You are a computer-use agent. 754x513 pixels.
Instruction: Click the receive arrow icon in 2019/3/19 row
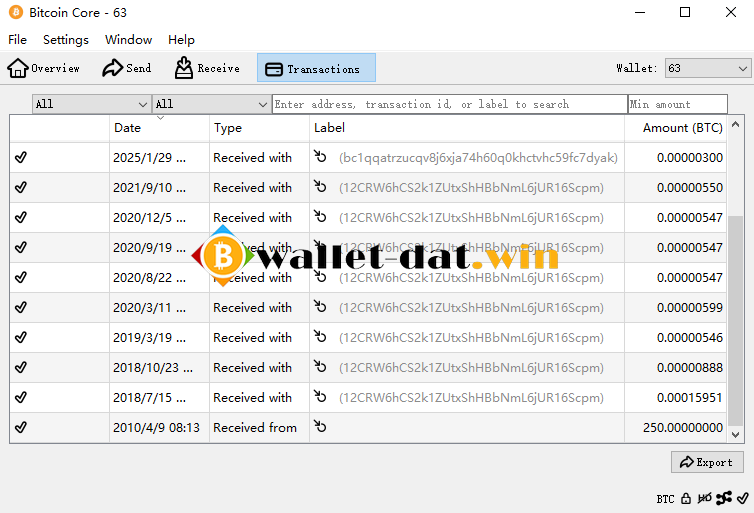[x=320, y=336]
